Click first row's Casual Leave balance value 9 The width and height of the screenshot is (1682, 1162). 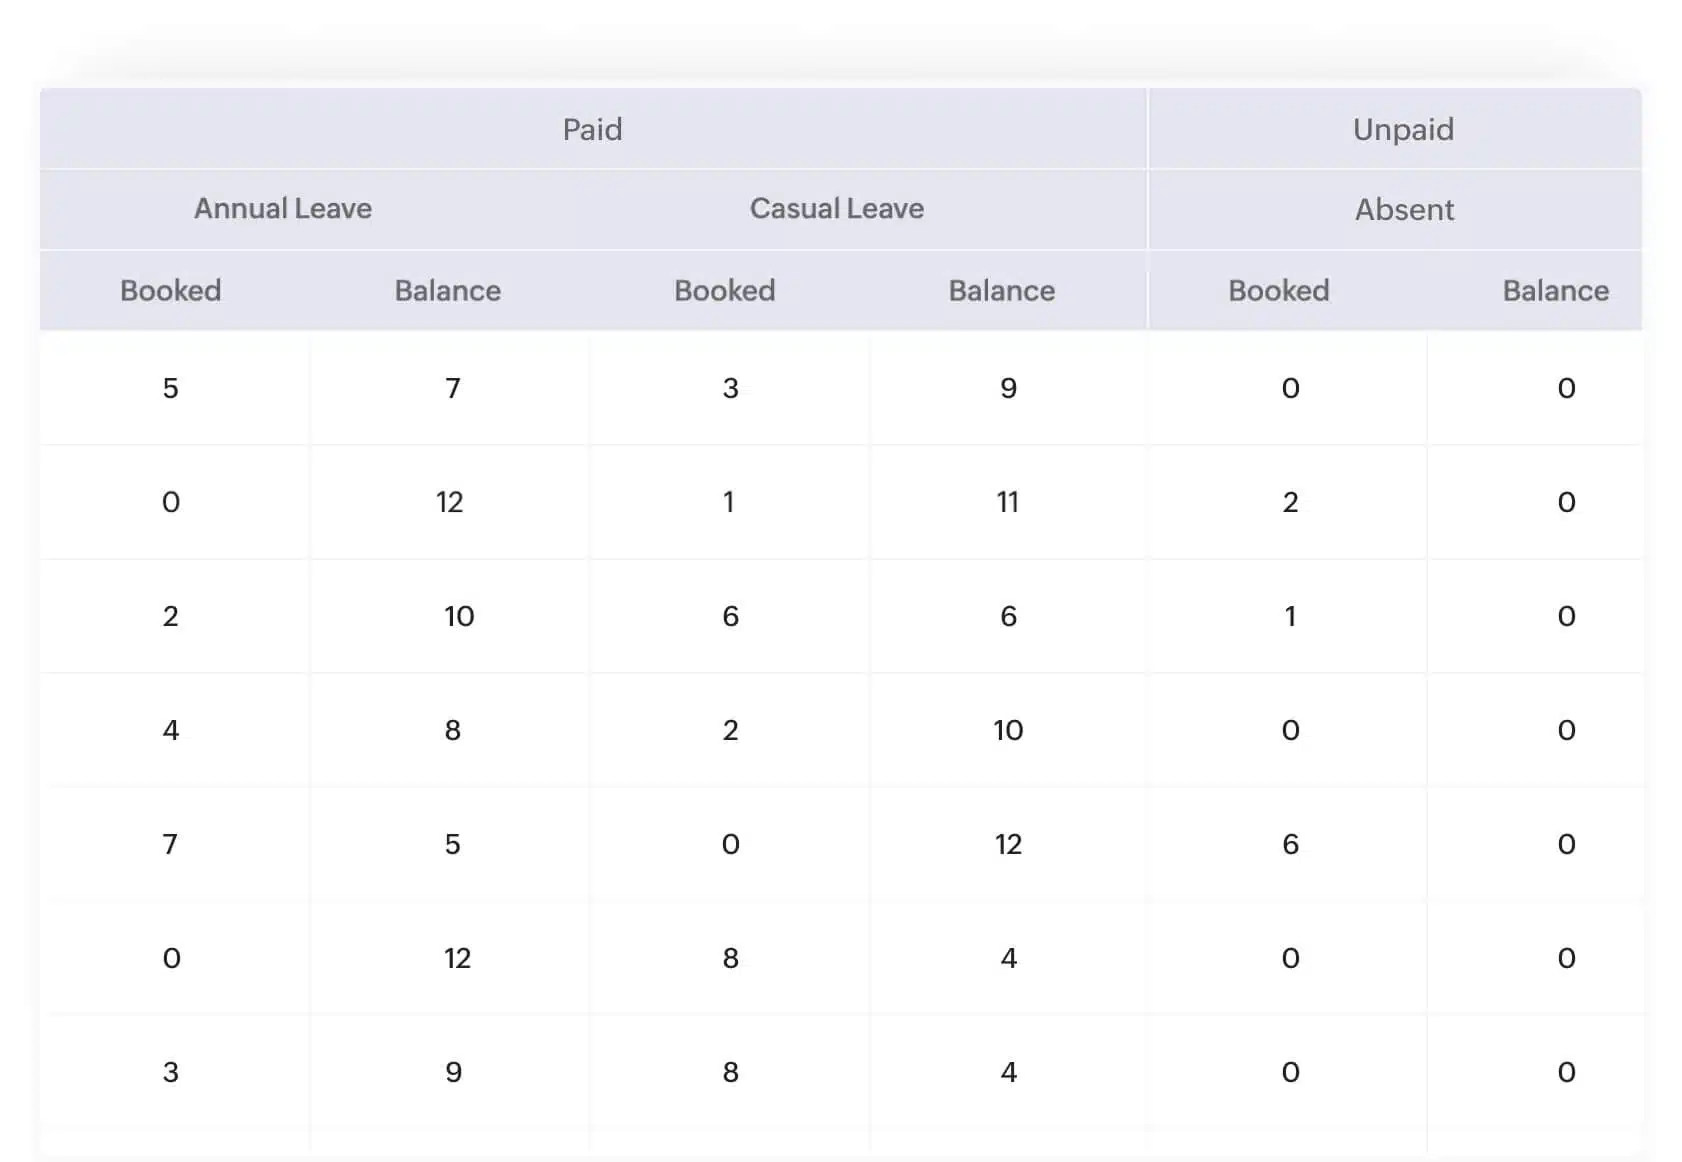point(1008,388)
